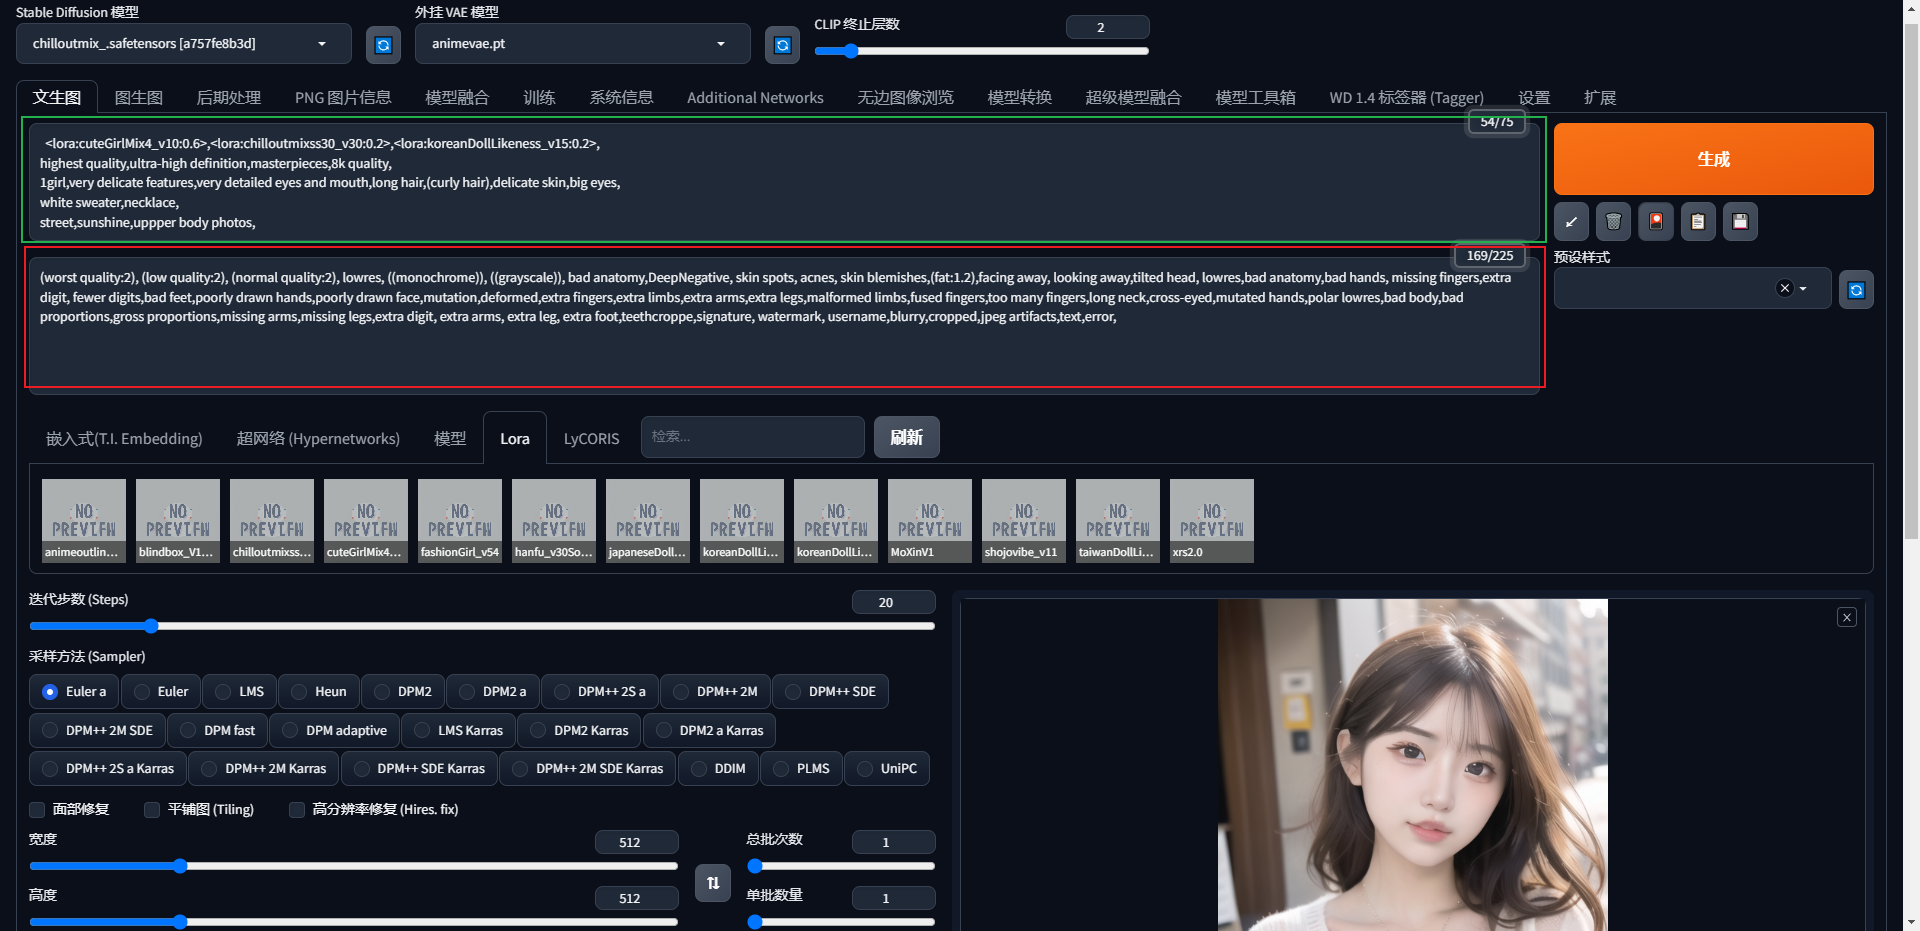Select the xrs2.0 Lora card
The image size is (1920, 931).
(1212, 521)
